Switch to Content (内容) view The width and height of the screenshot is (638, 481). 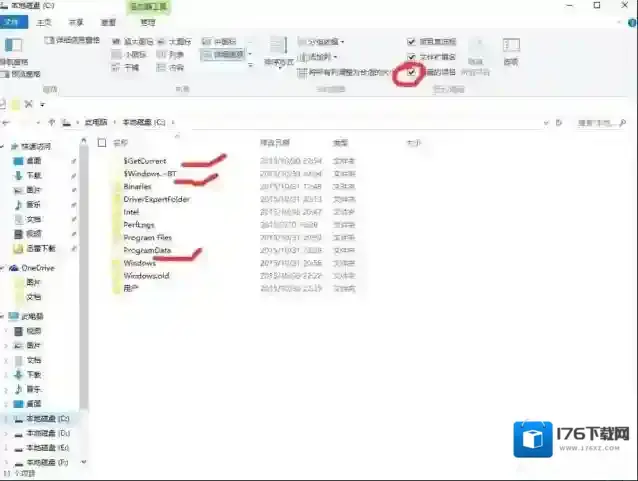tap(170, 68)
